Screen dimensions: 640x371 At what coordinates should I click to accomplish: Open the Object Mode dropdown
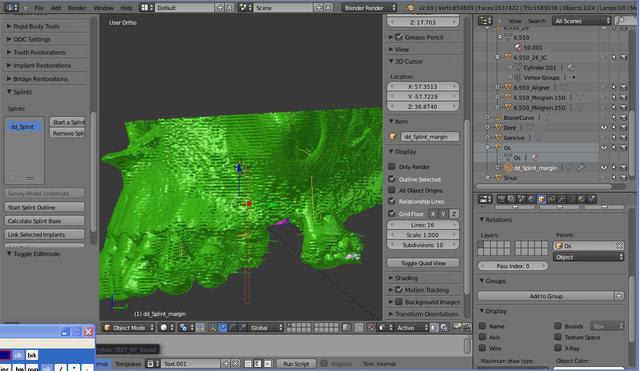click(129, 327)
